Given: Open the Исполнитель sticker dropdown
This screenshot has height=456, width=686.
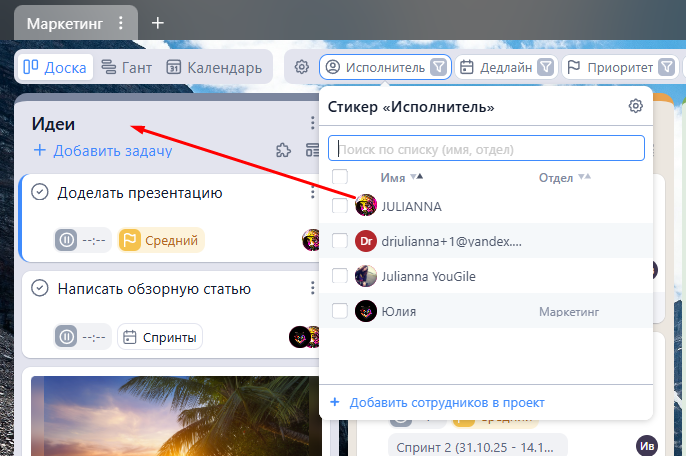Looking at the screenshot, I should coord(376,67).
